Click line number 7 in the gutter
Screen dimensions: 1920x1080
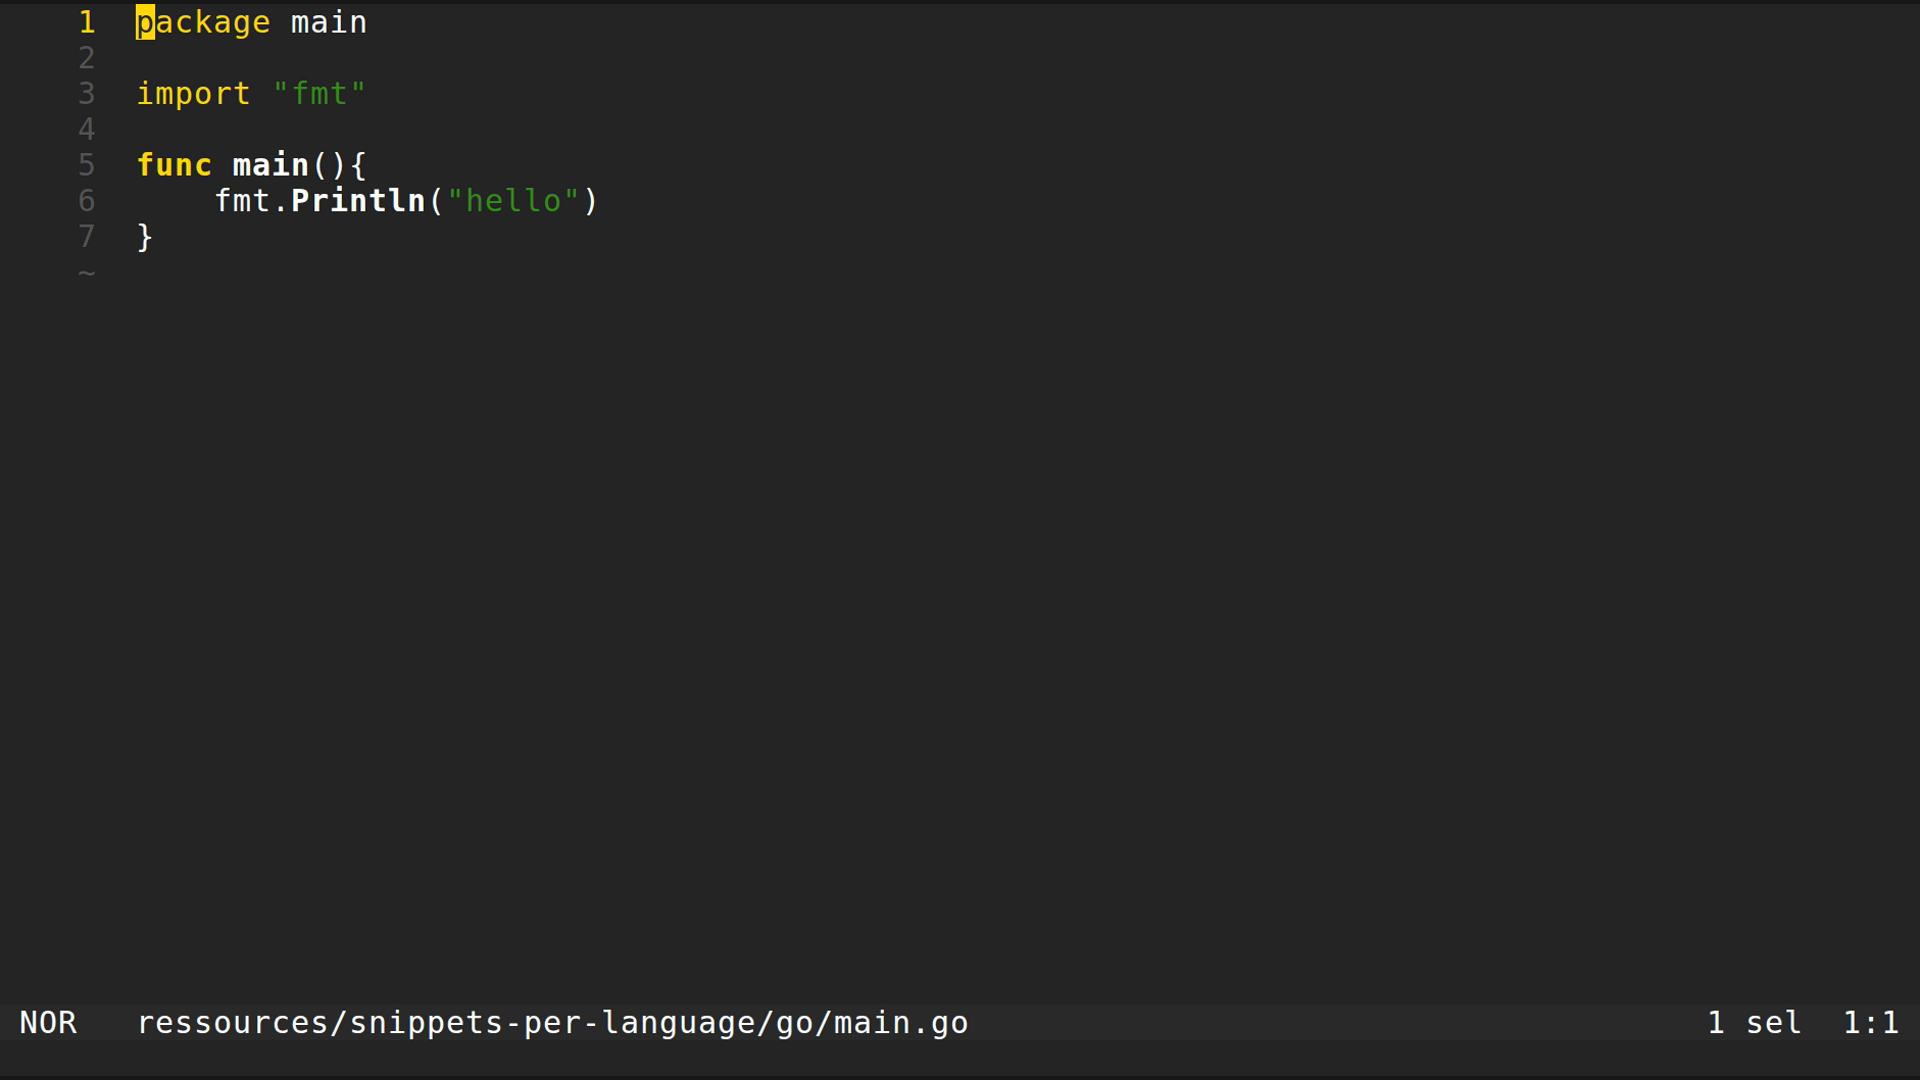coord(87,237)
